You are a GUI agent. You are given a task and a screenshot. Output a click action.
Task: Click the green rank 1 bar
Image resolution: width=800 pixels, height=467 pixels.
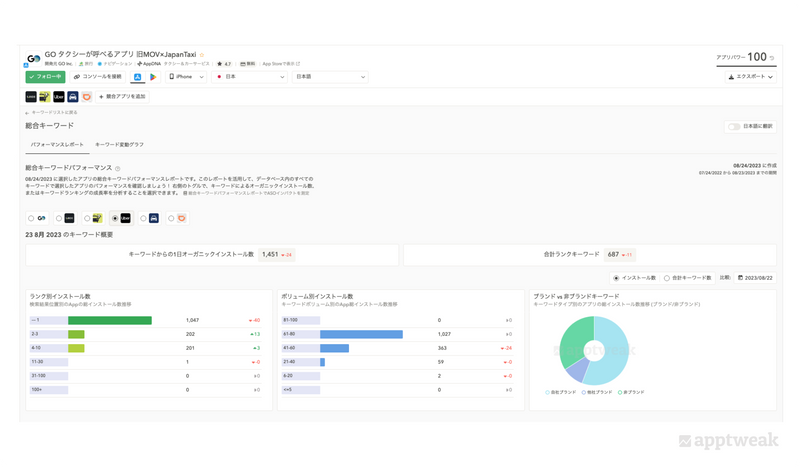pos(110,321)
